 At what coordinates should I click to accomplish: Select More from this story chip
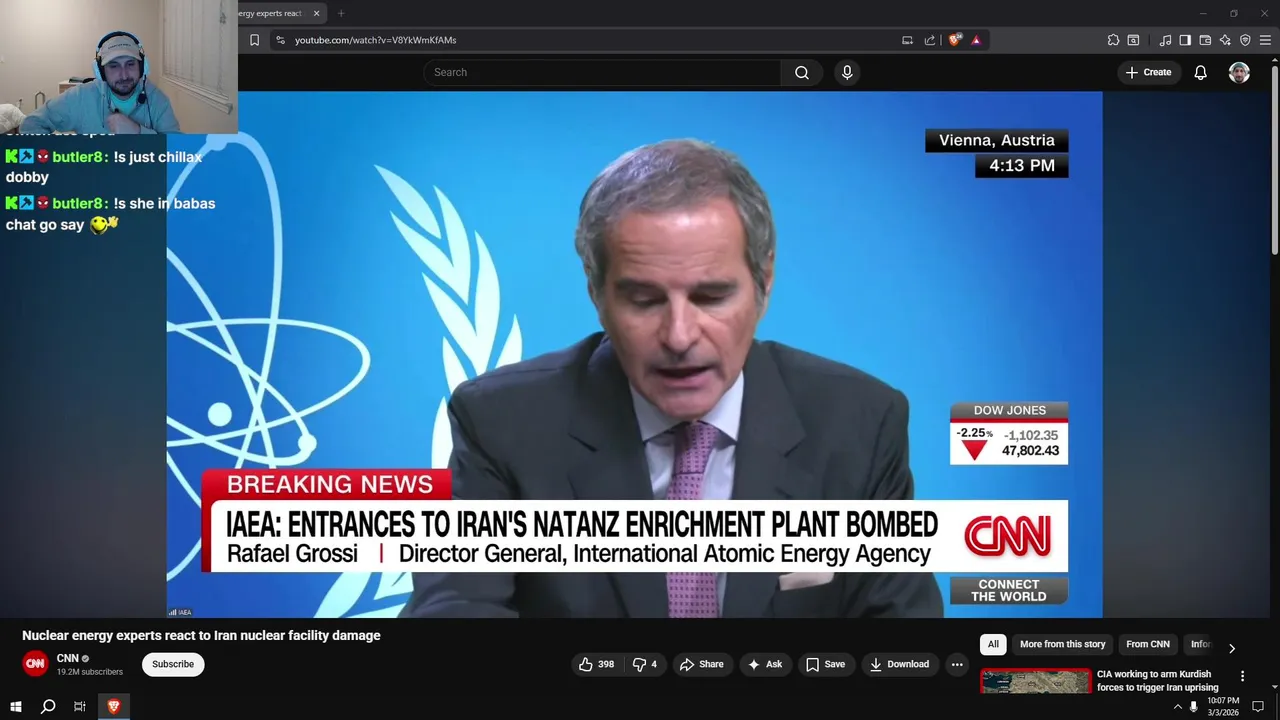(x=1062, y=644)
